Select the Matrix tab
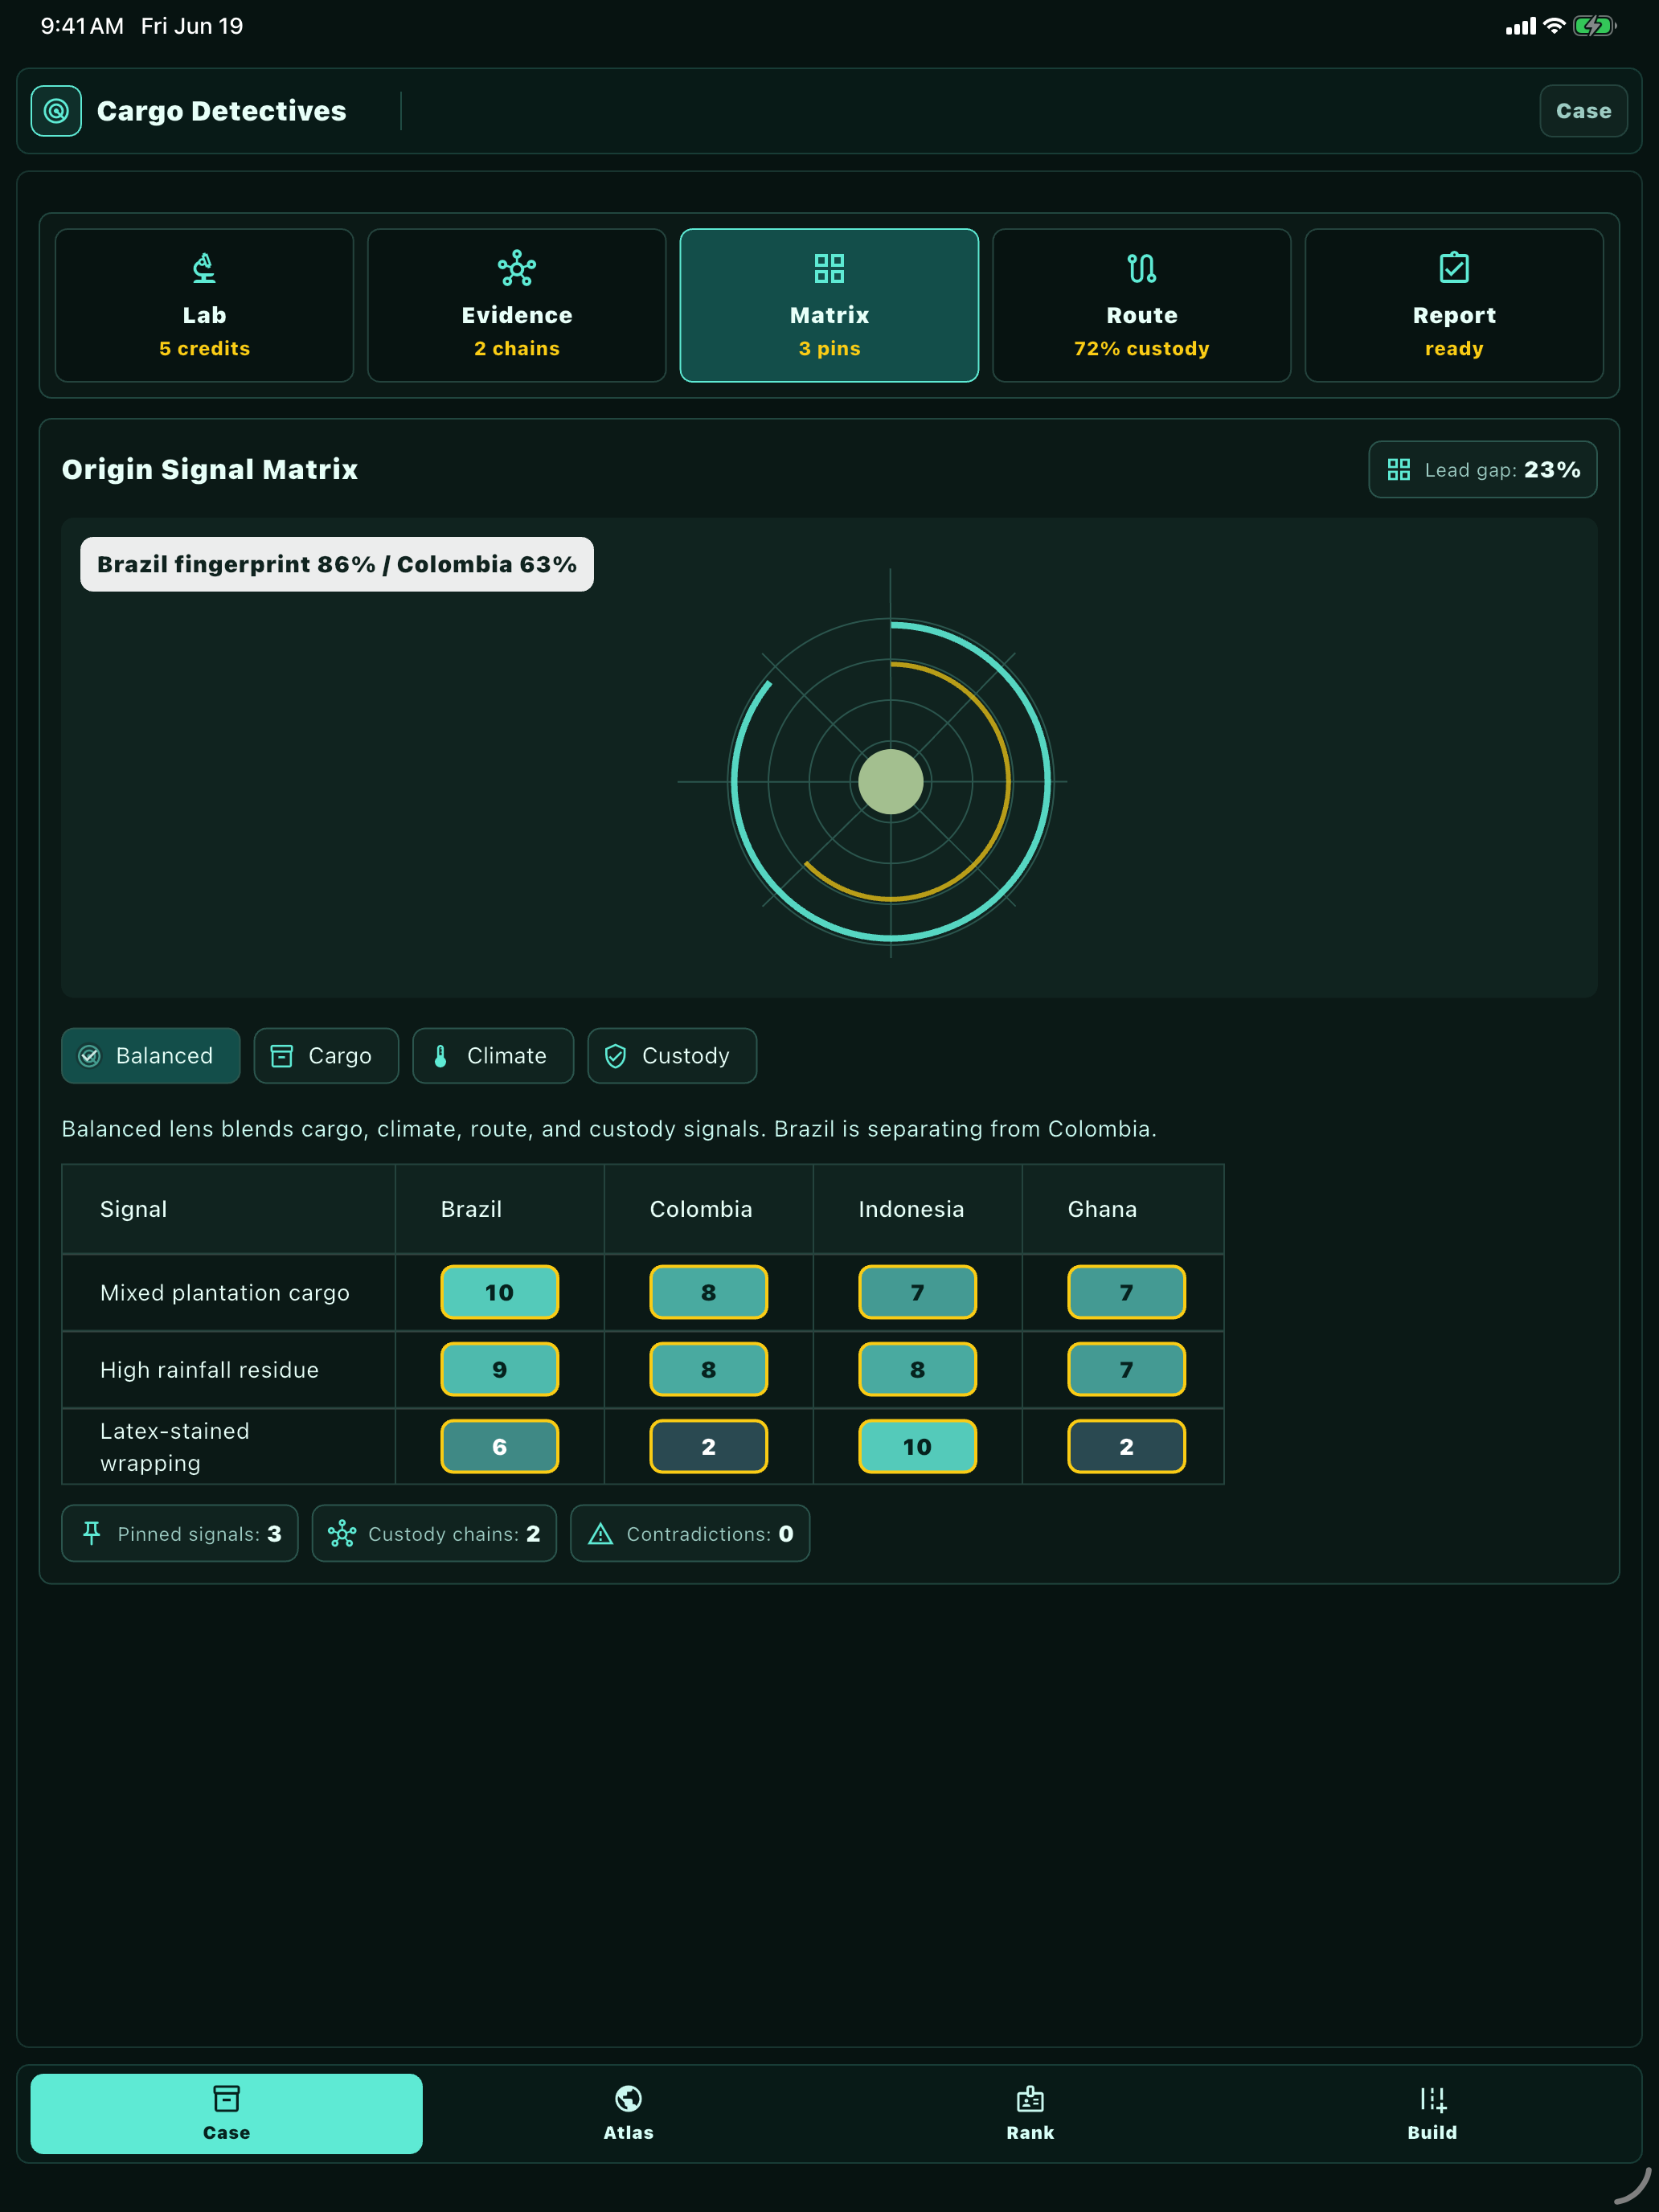The image size is (1659, 2212). [x=829, y=305]
